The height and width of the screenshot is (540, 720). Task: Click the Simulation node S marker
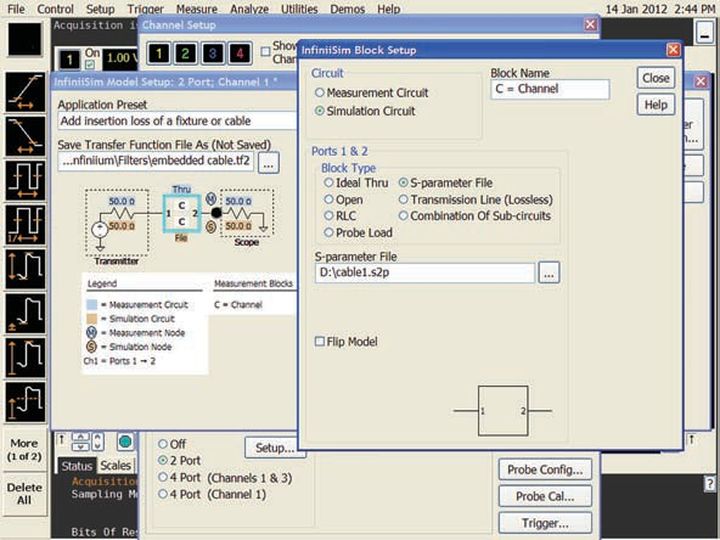click(x=211, y=226)
